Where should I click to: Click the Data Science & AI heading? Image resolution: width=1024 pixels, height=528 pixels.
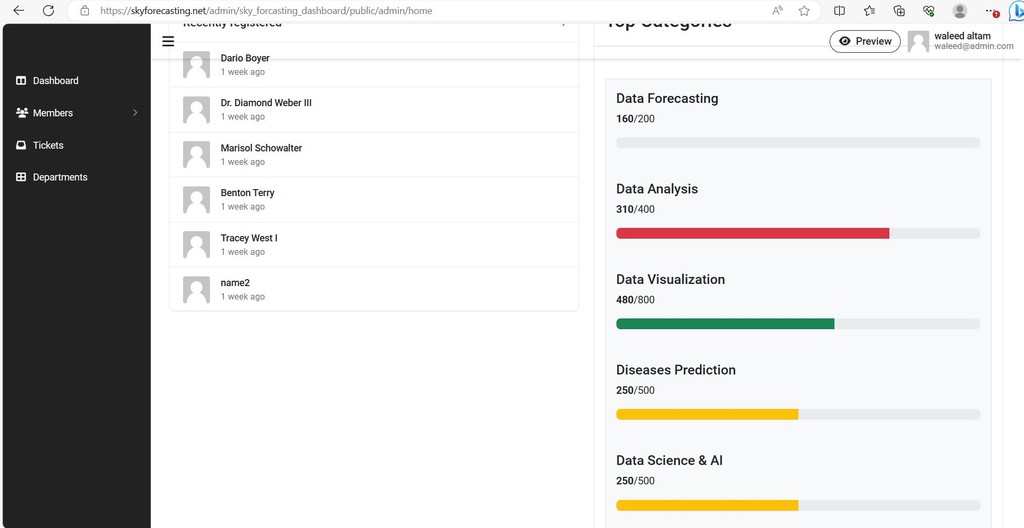[x=669, y=461]
